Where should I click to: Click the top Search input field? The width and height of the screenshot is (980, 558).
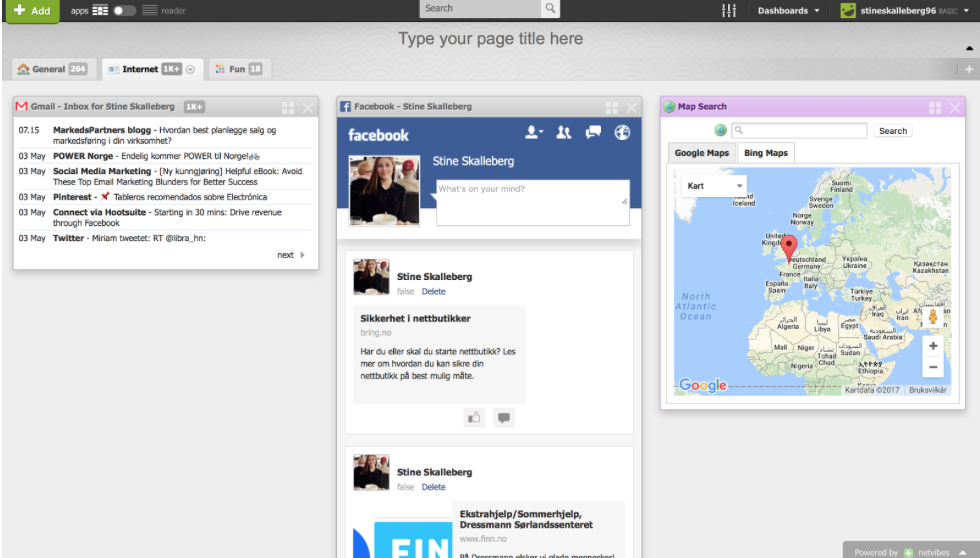[x=480, y=8]
